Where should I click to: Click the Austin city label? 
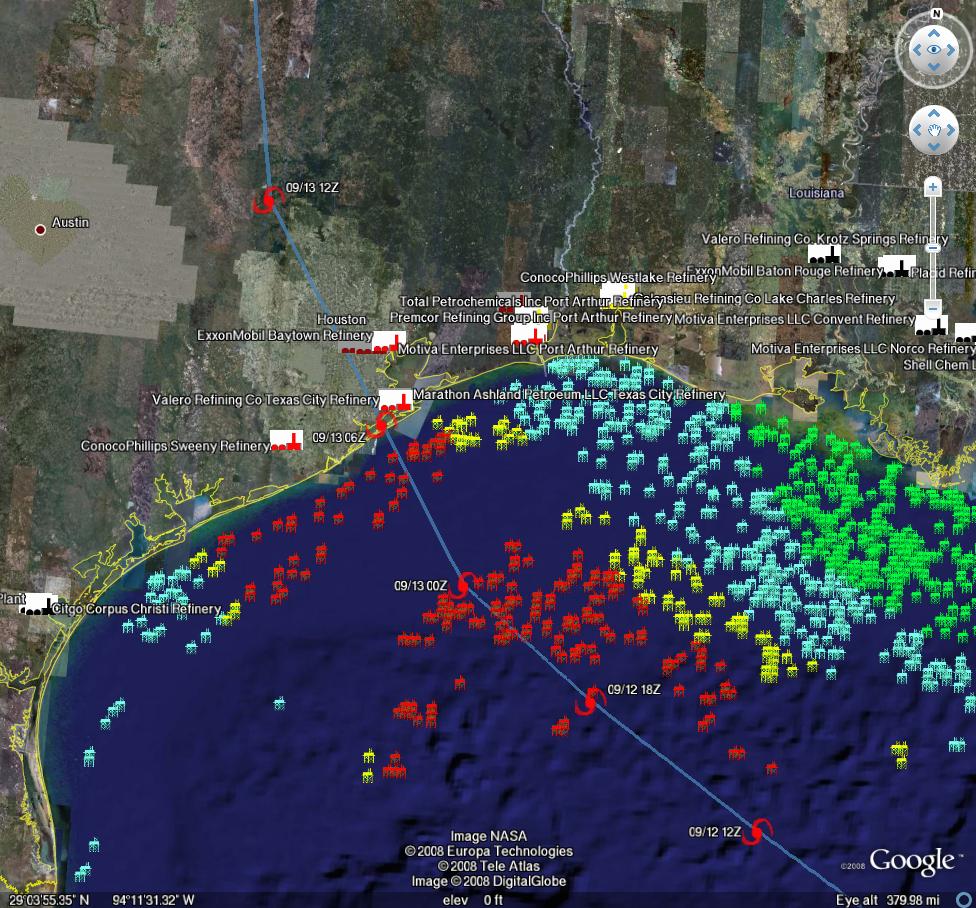coord(70,222)
